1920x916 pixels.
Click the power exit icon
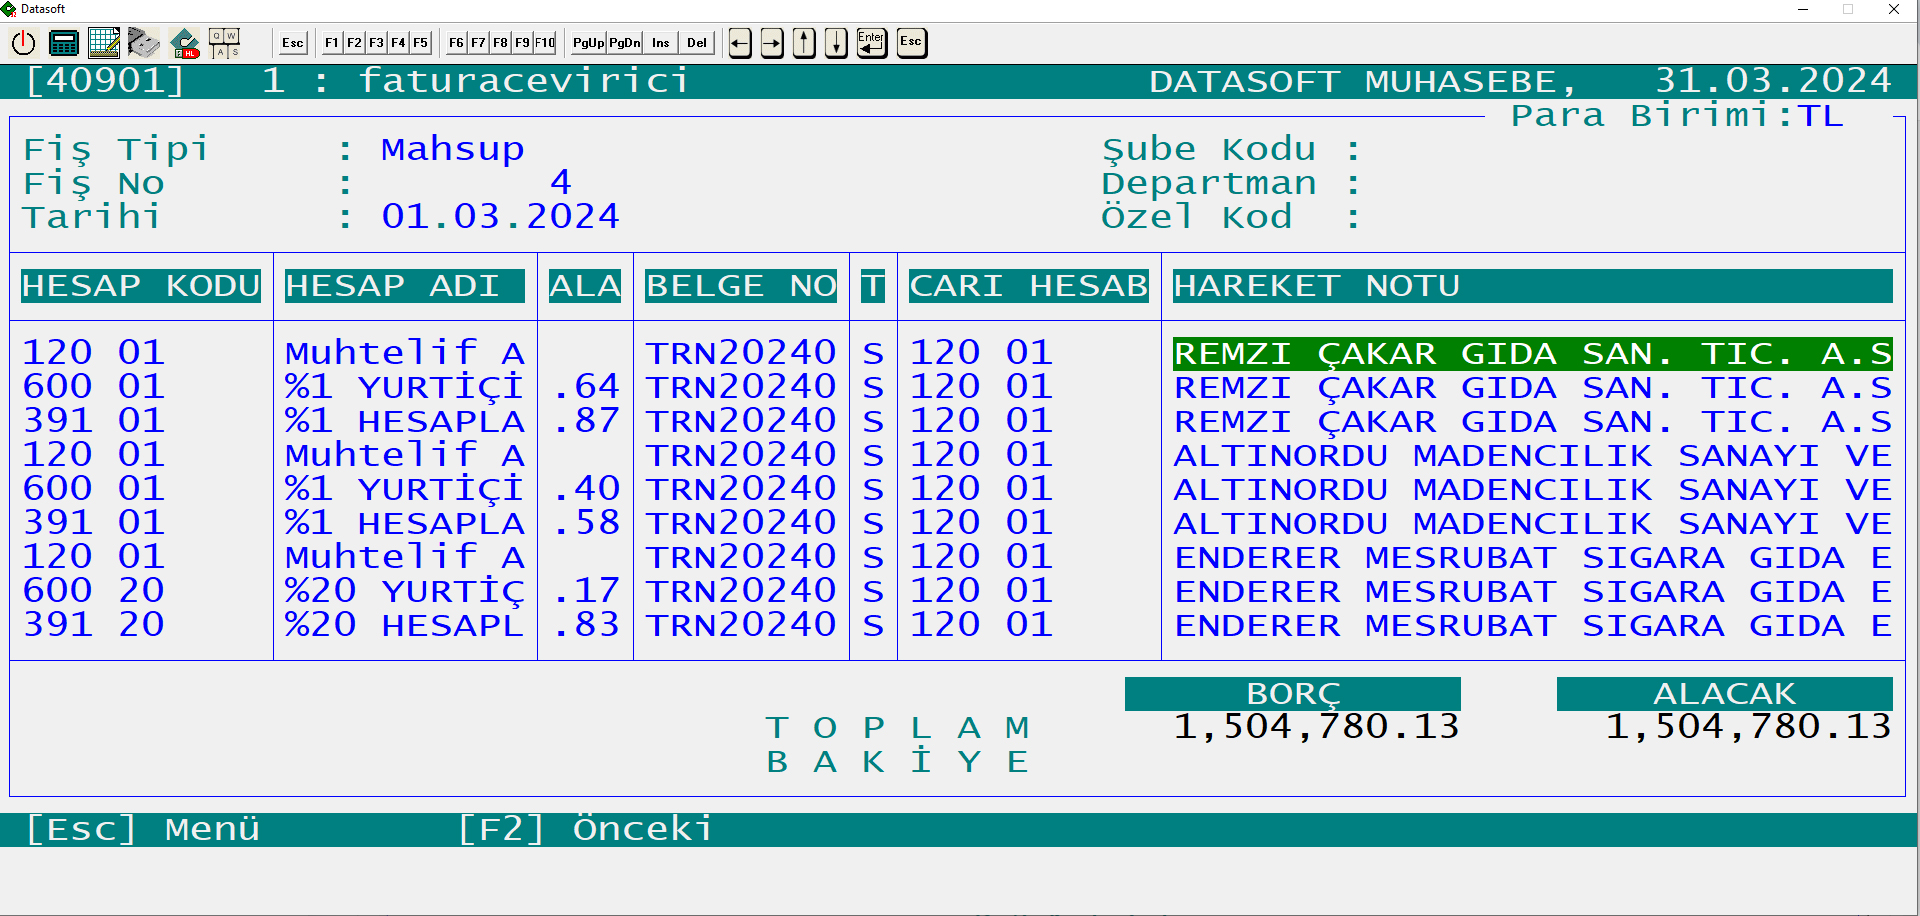(24, 43)
